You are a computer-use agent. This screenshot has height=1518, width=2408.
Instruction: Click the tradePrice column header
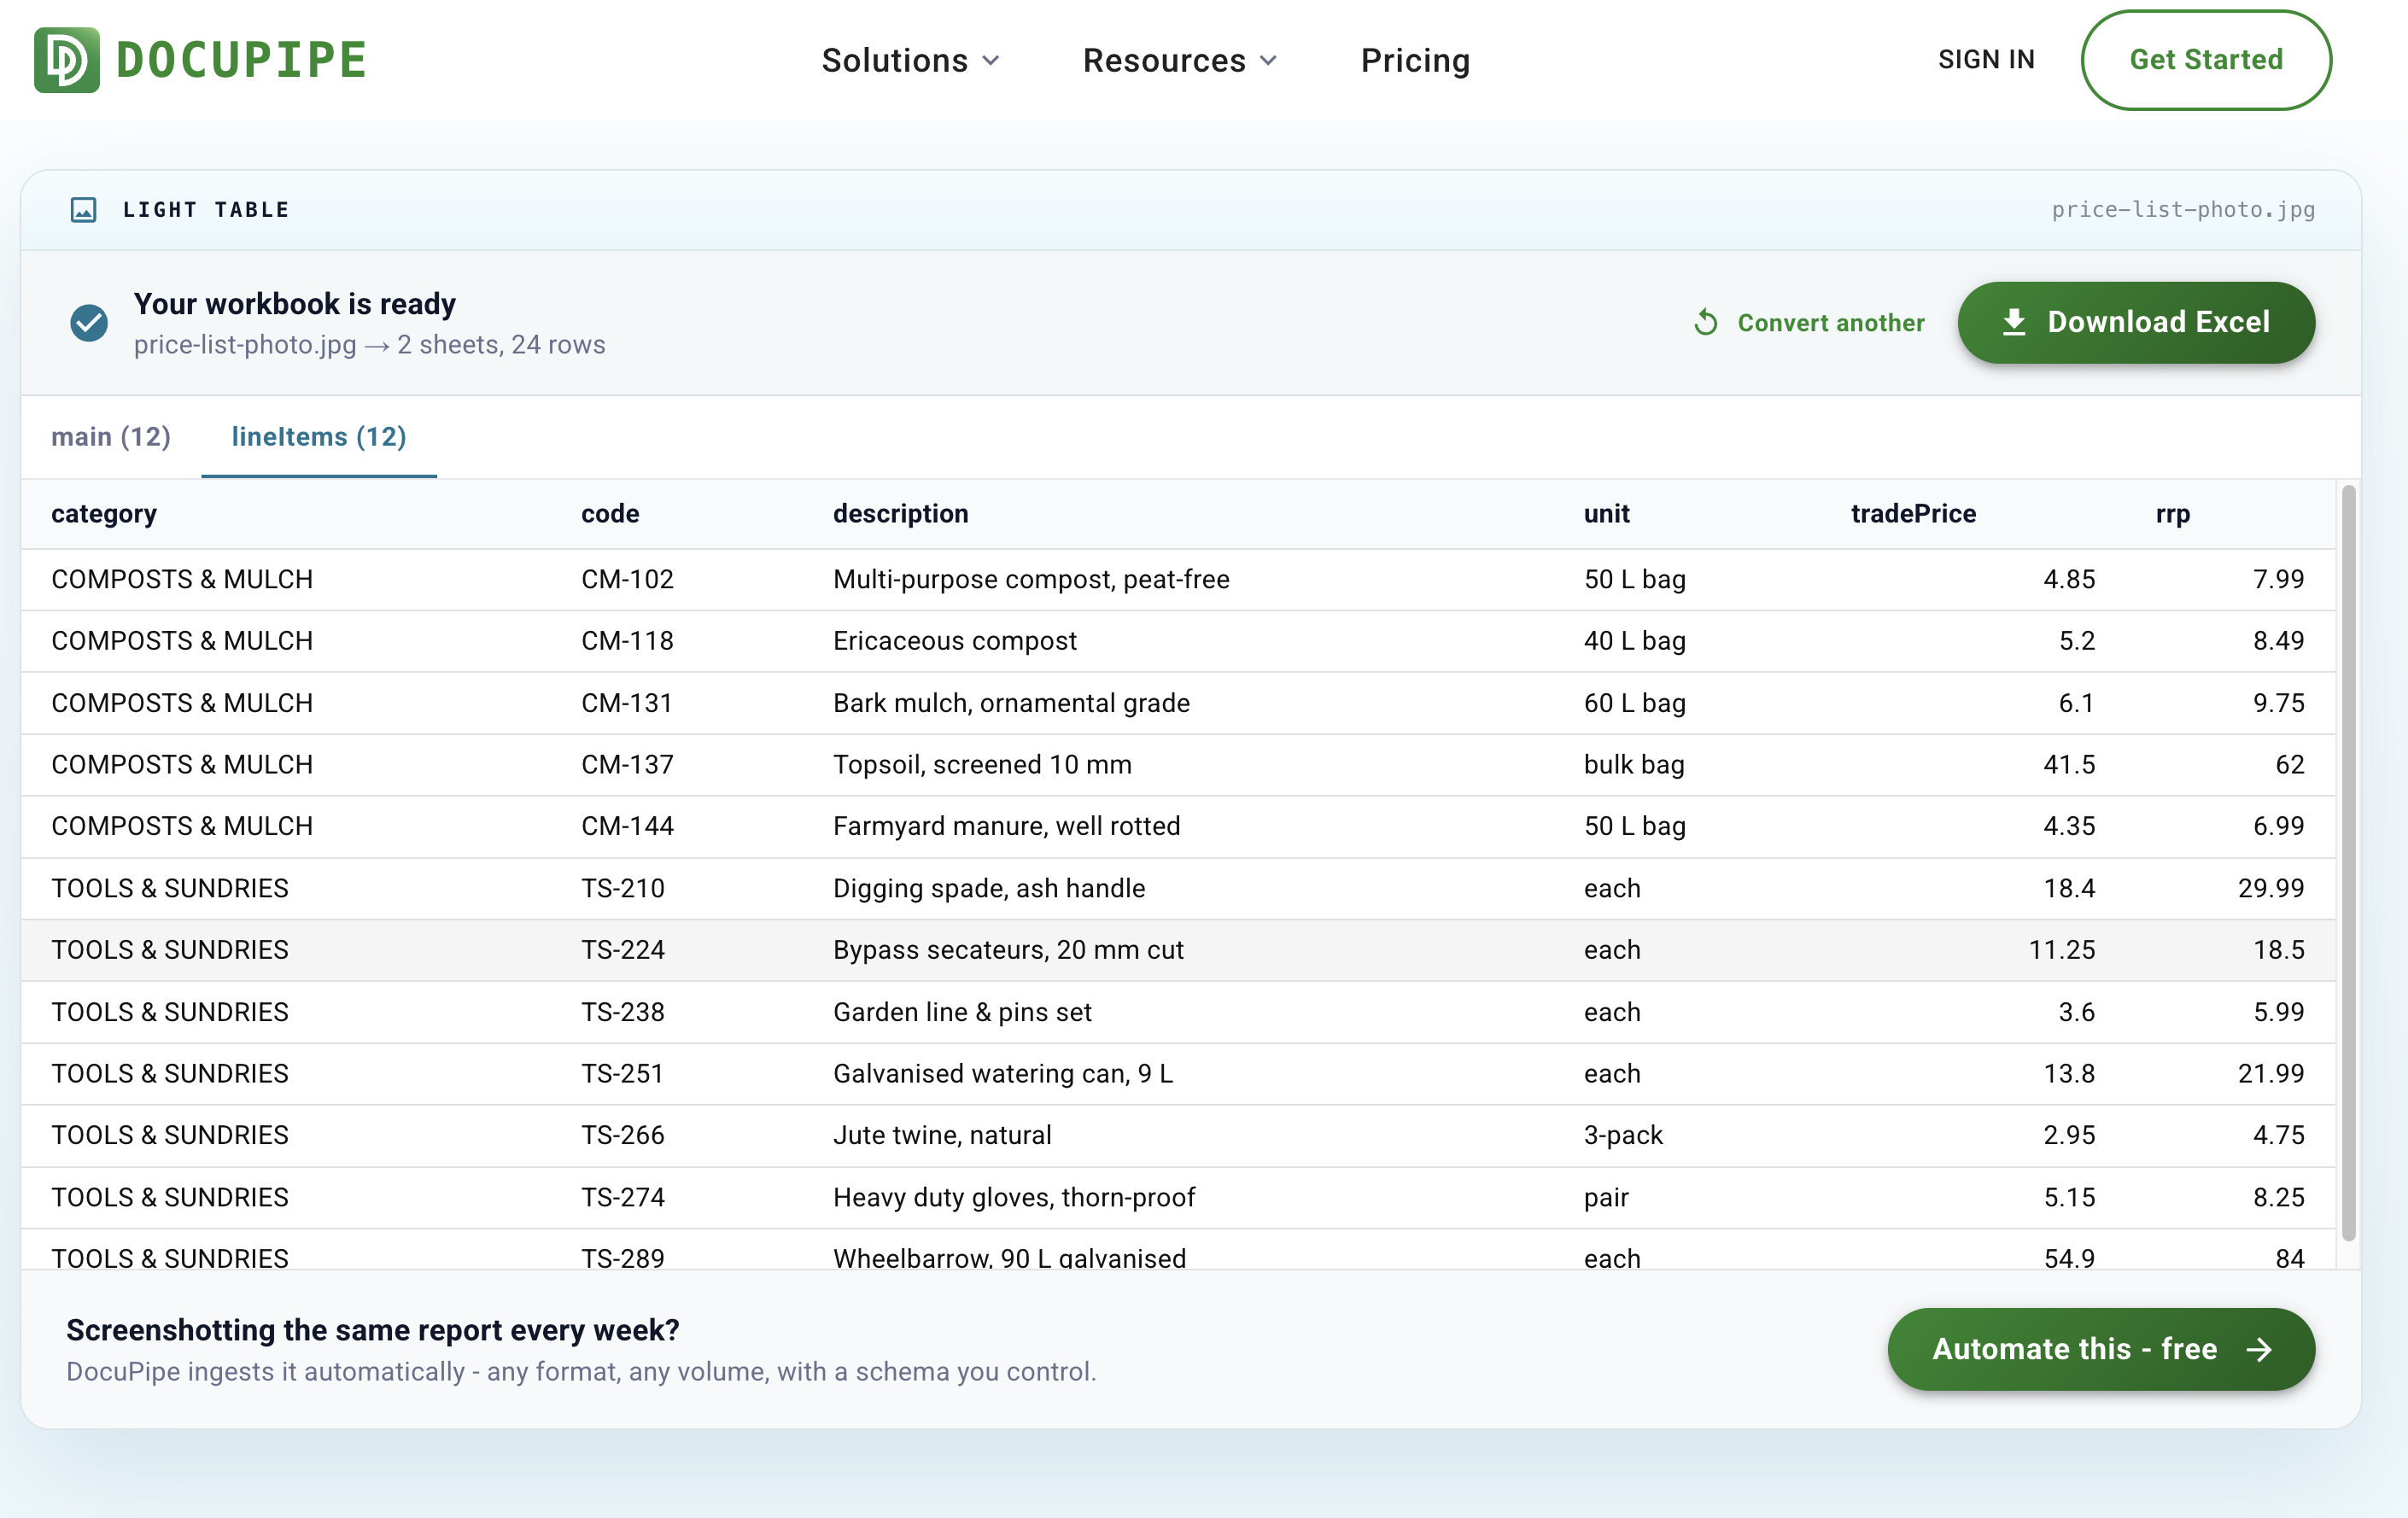(1913, 514)
